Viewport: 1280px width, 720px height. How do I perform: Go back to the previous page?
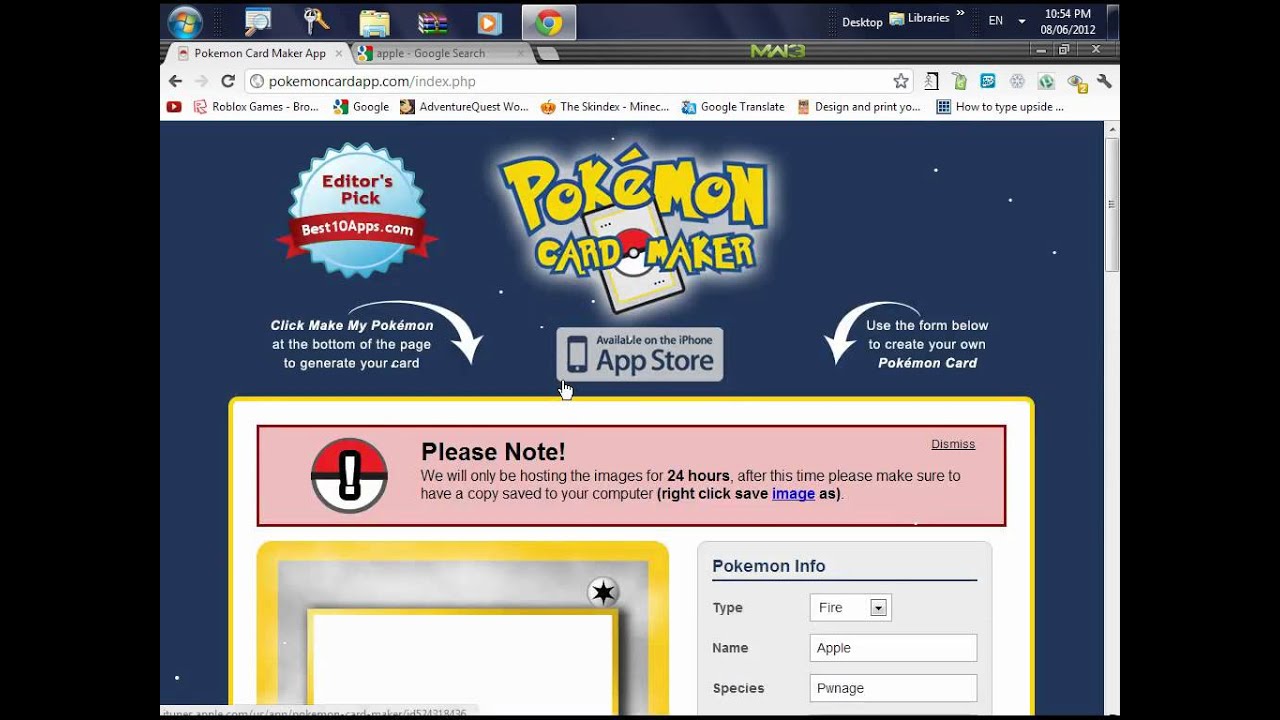tap(175, 81)
